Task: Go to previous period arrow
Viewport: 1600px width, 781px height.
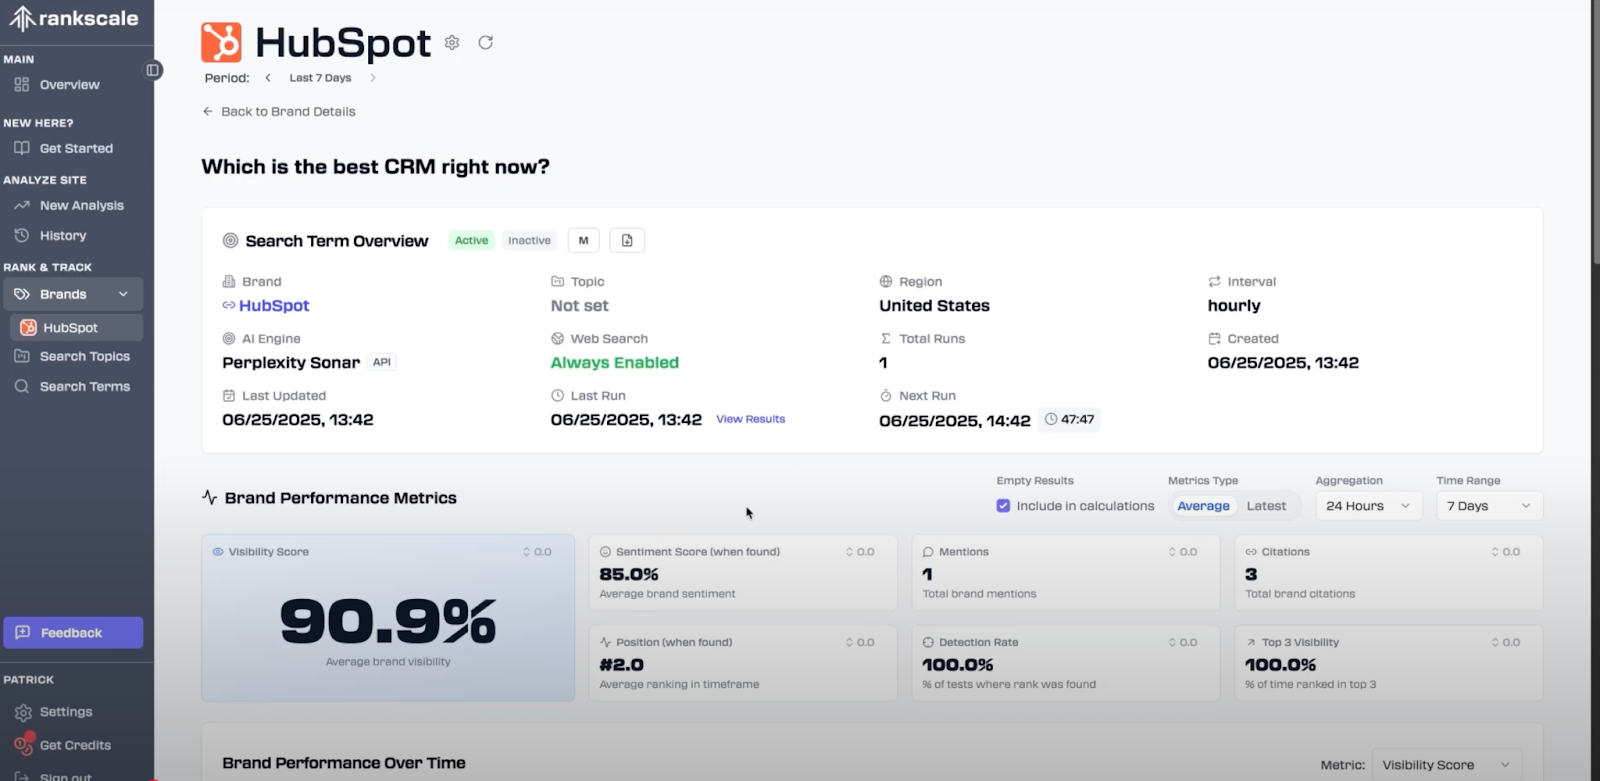Action: tap(268, 78)
